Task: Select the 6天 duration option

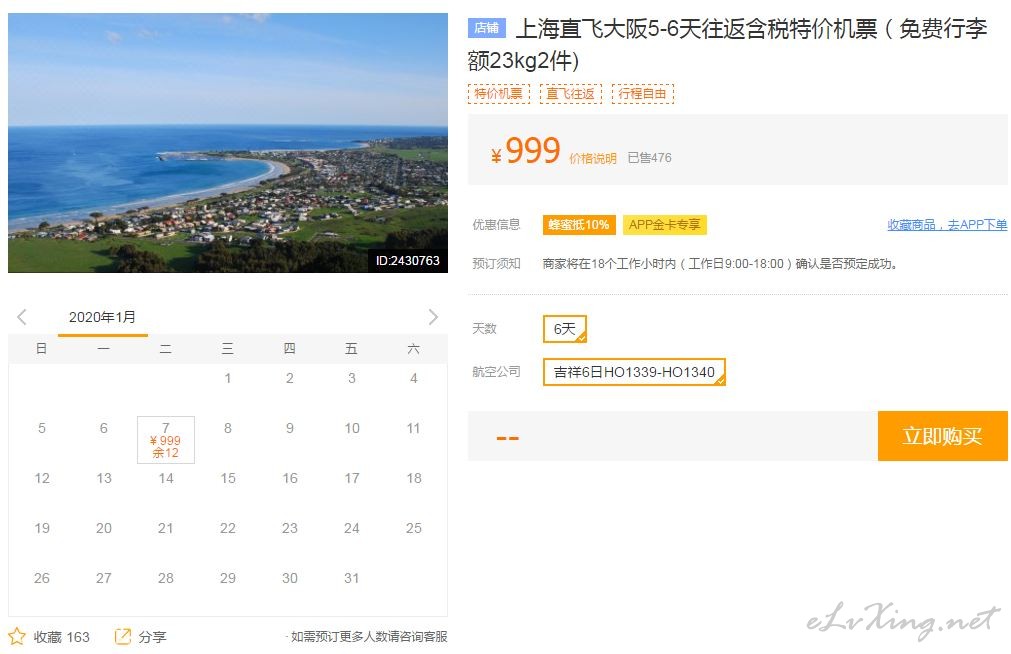Action: tap(565, 329)
